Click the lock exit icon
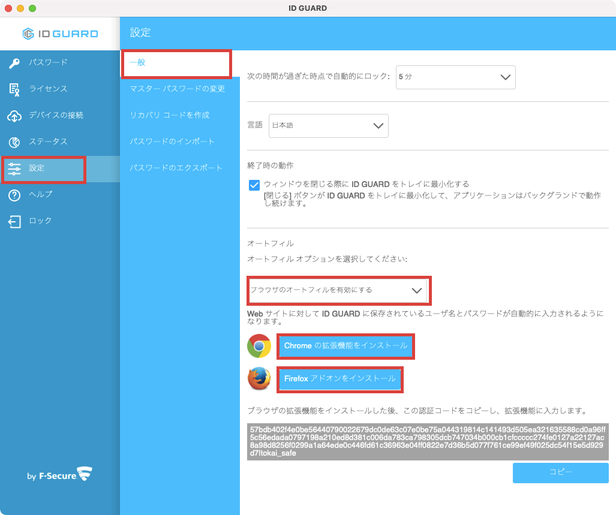The image size is (616, 515). coord(15,221)
